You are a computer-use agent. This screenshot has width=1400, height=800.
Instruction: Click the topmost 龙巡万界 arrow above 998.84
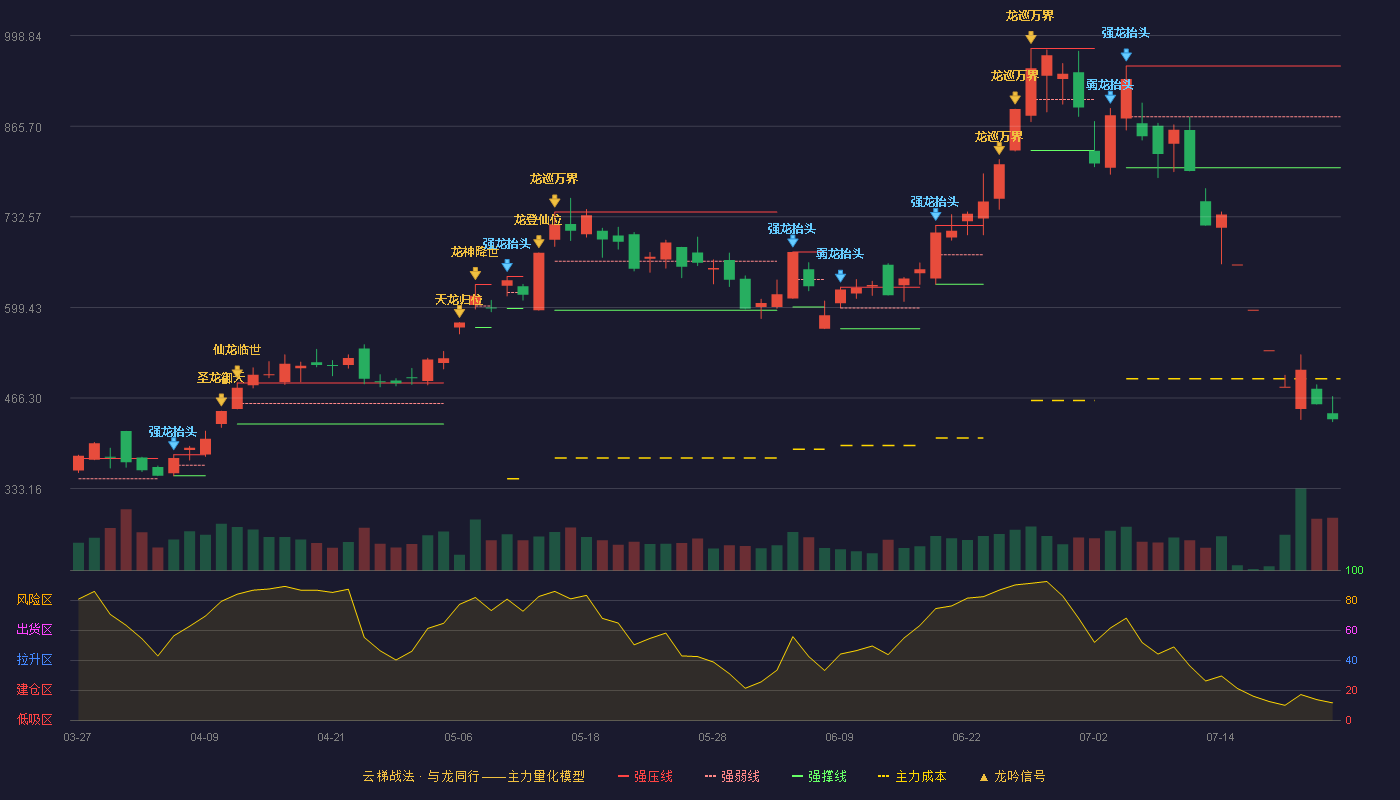[1031, 37]
